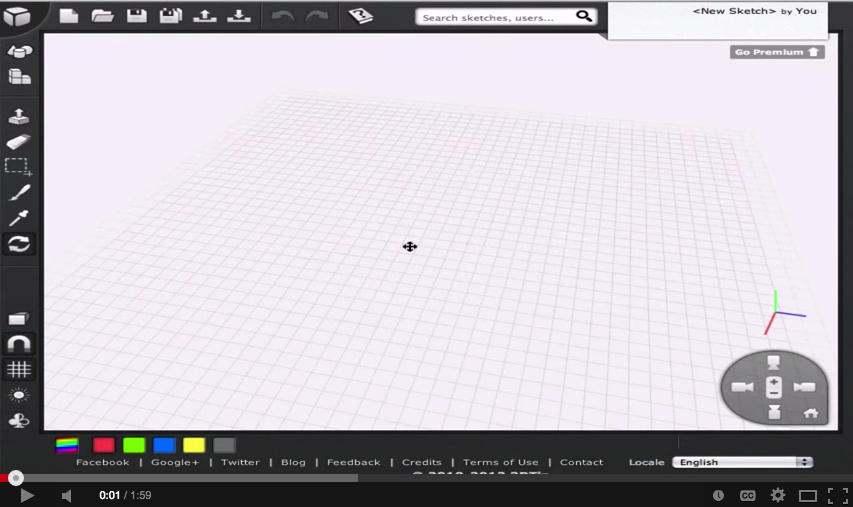Open the Google+ link
This screenshot has width=853, height=507.
[175, 462]
